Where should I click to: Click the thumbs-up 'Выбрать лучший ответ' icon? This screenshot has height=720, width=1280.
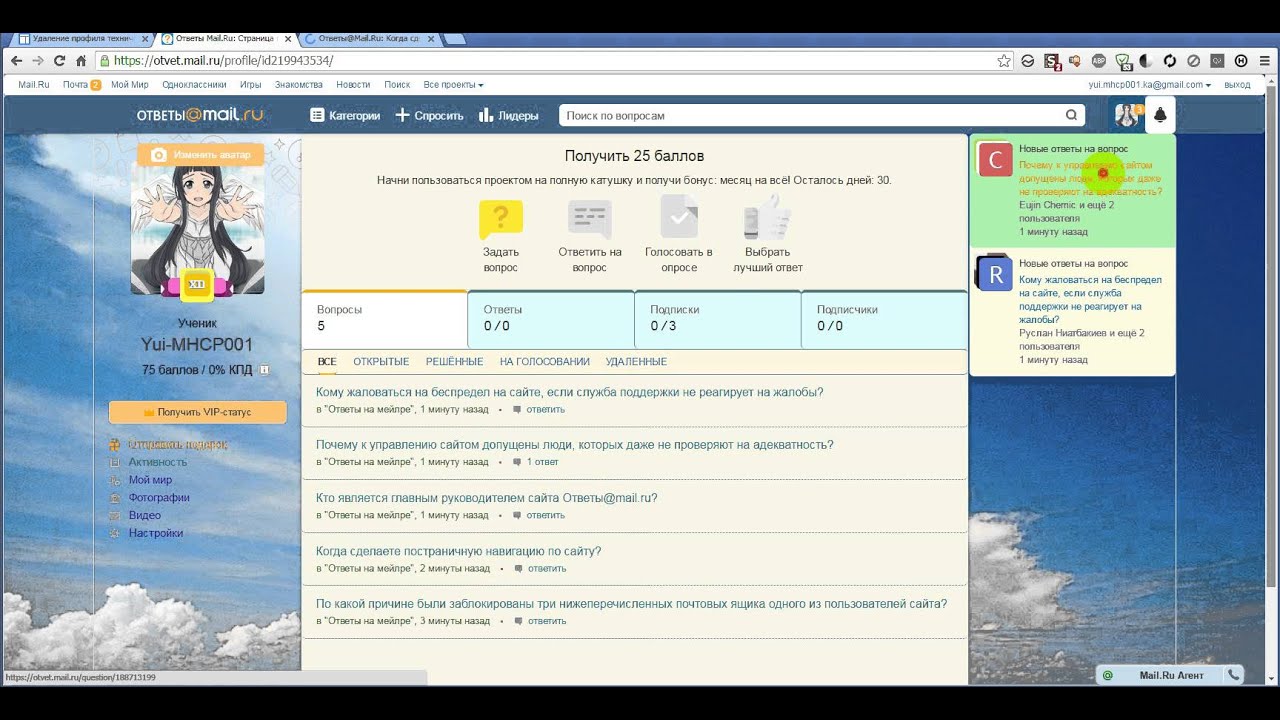pos(768,216)
